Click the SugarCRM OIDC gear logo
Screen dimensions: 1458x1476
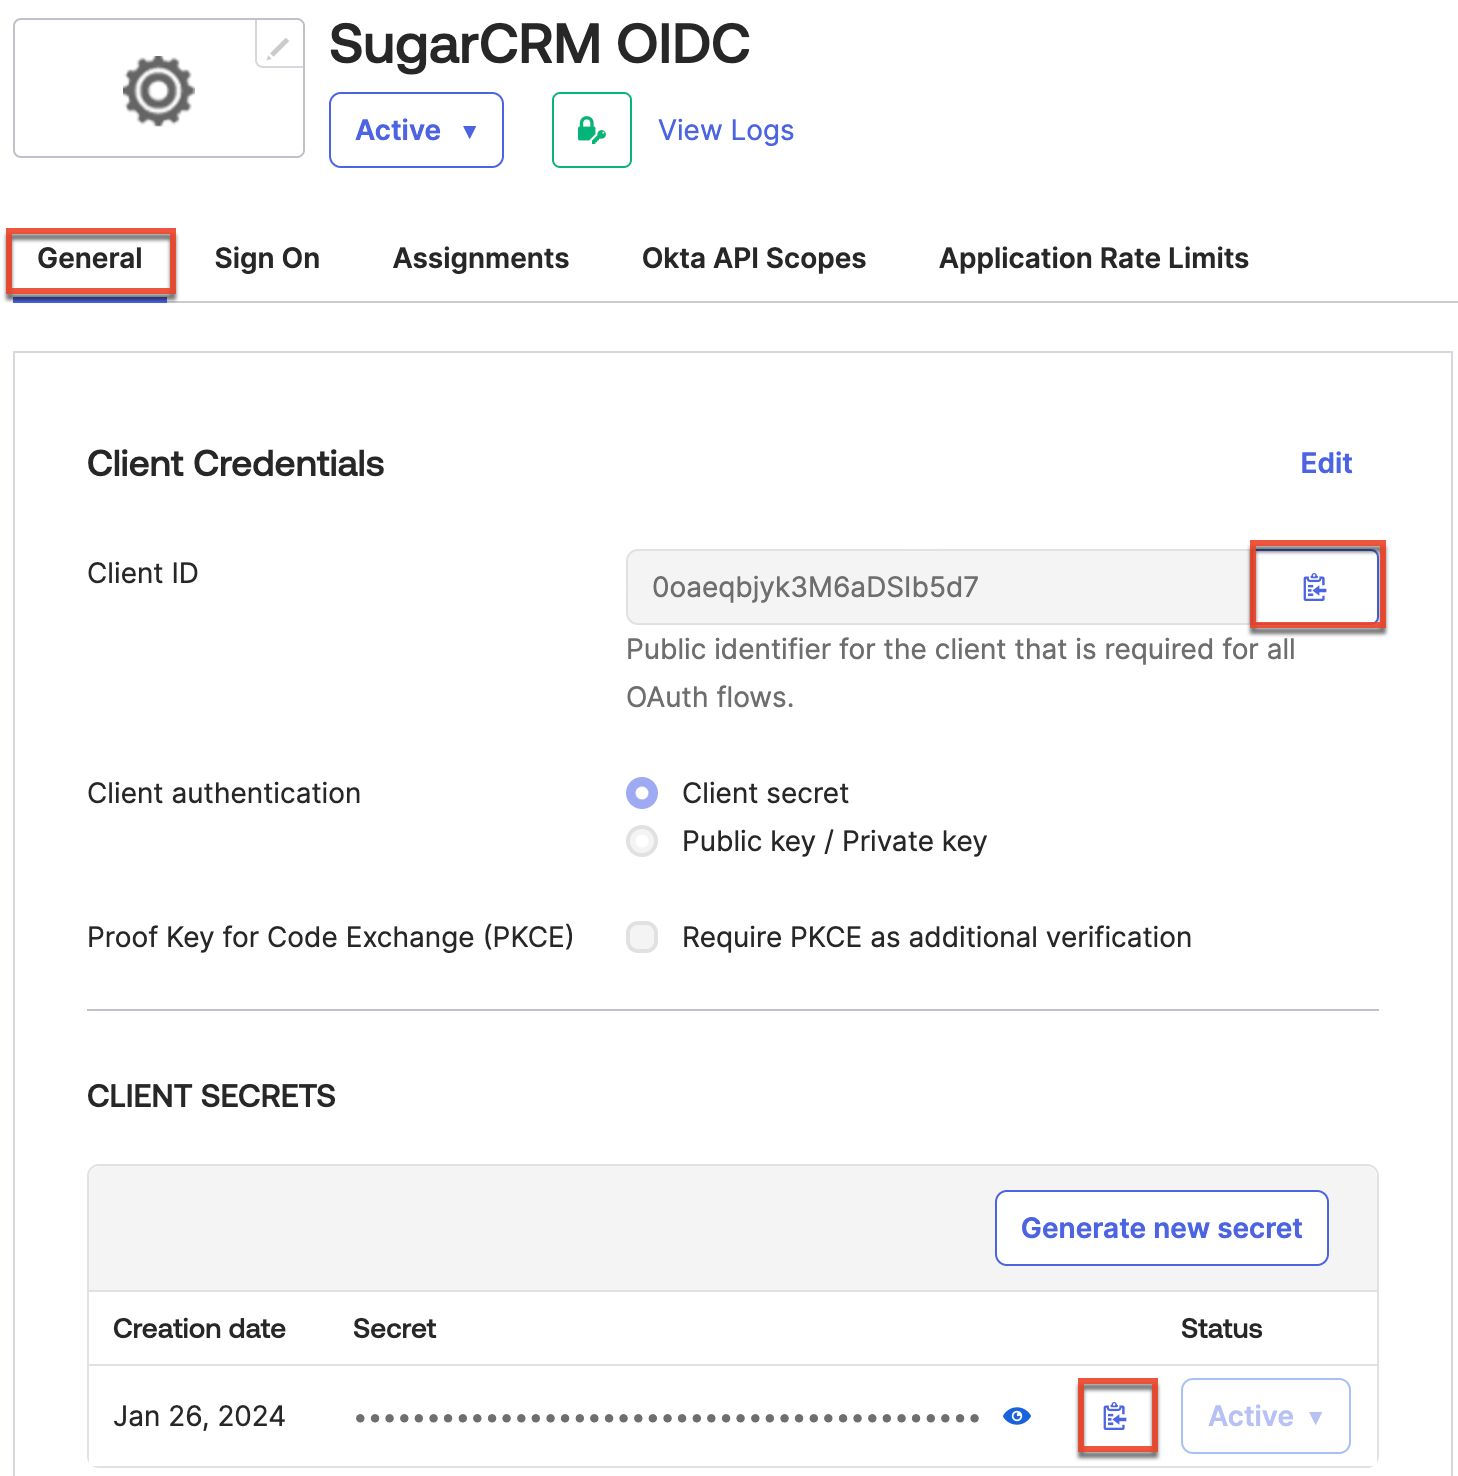coord(158,88)
